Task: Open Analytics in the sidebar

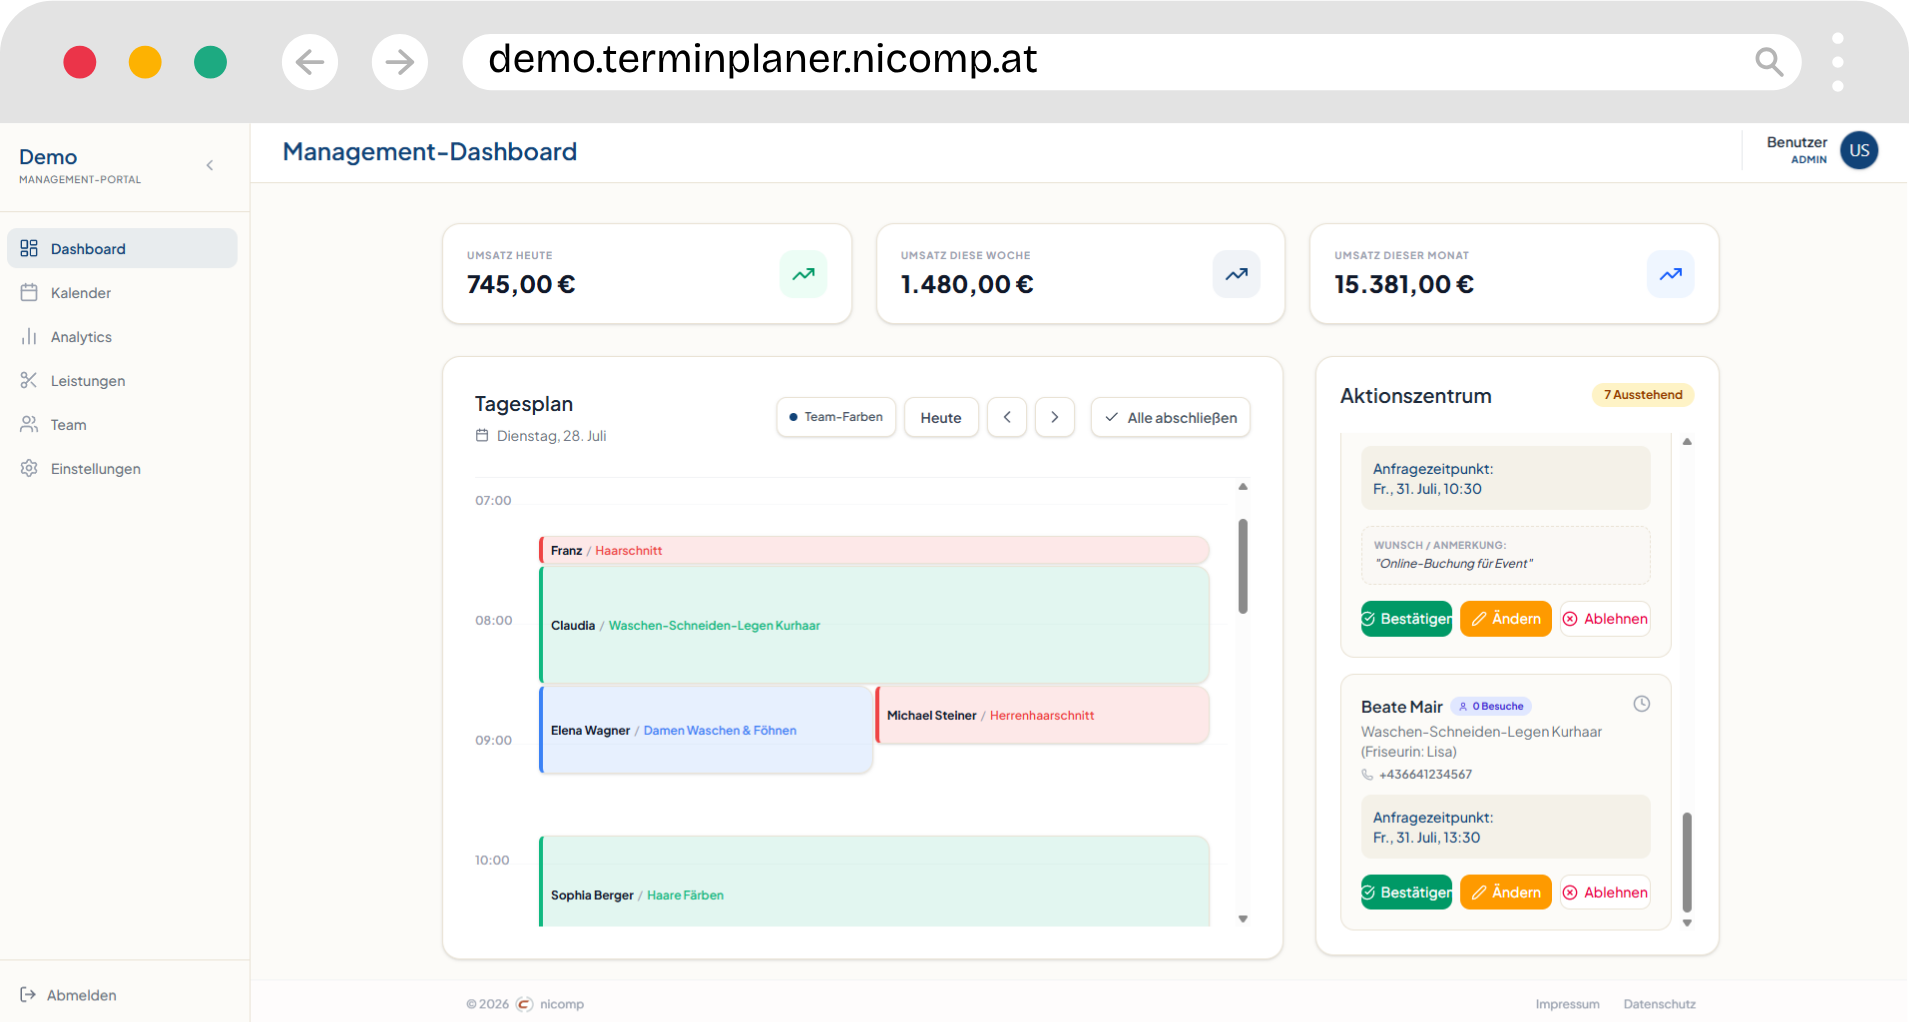Action: coord(122,336)
